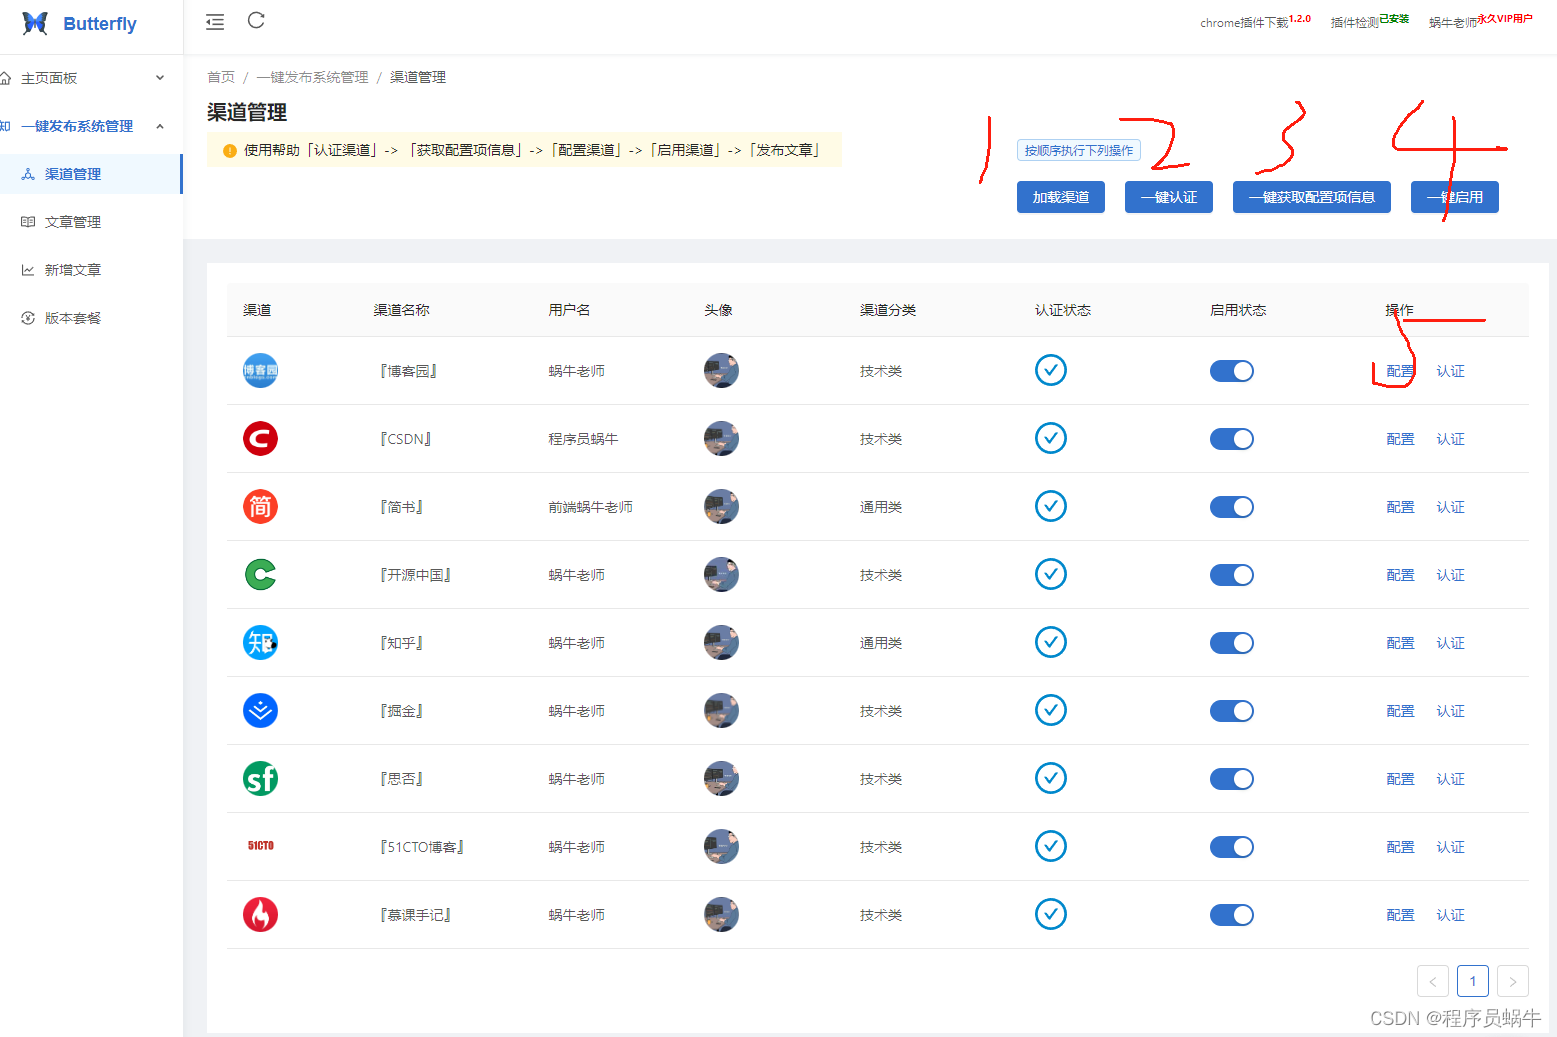Click the refresh page icon

click(256, 20)
